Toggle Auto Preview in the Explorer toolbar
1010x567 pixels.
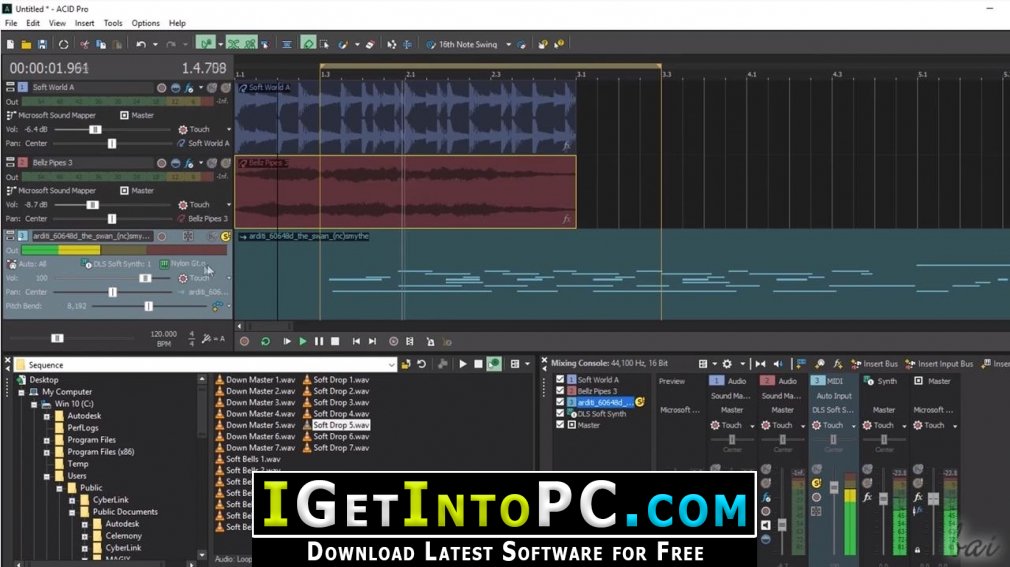[494, 365]
